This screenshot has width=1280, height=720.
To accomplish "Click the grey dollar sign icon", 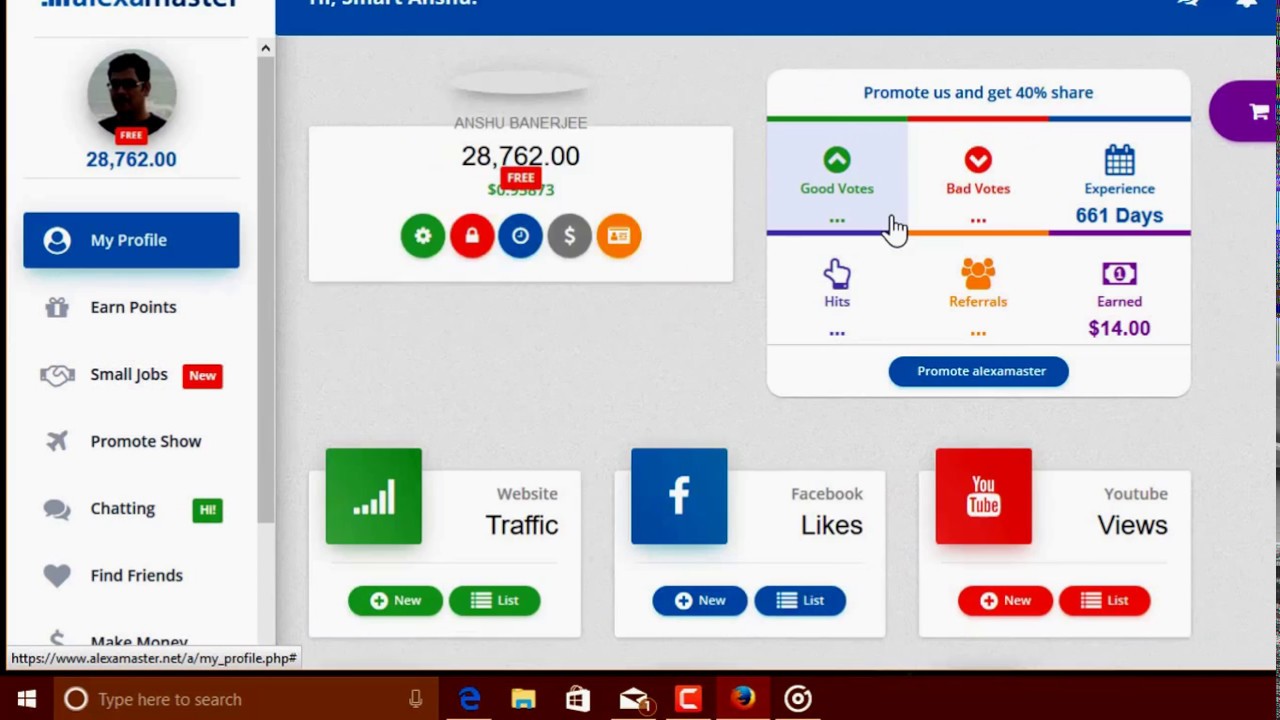I will pyautogui.click(x=570, y=236).
